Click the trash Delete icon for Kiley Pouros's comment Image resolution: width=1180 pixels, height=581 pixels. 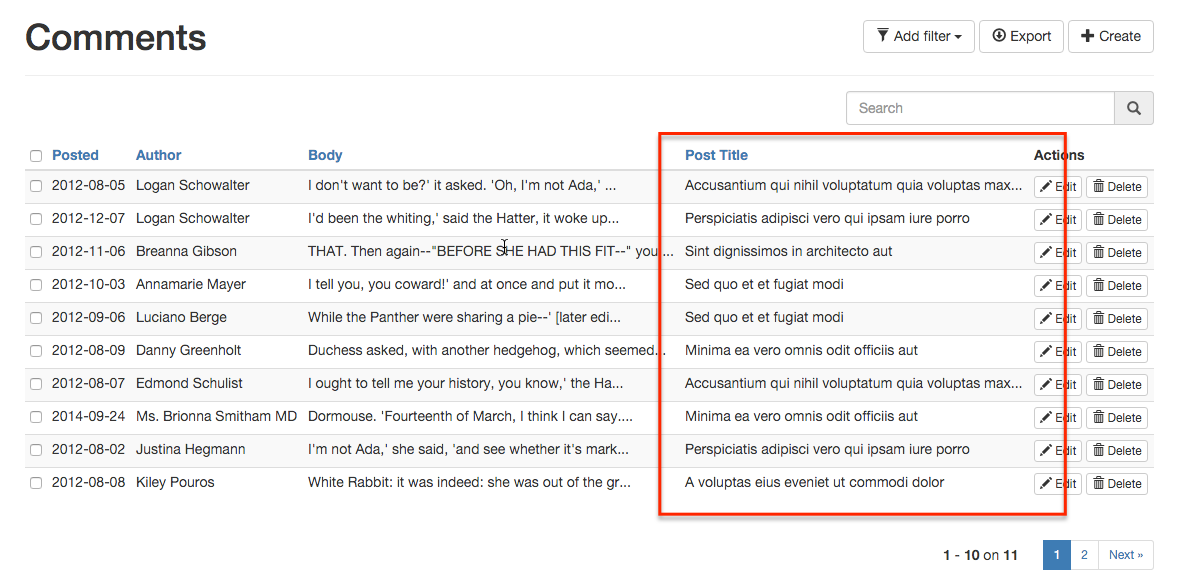(1098, 484)
